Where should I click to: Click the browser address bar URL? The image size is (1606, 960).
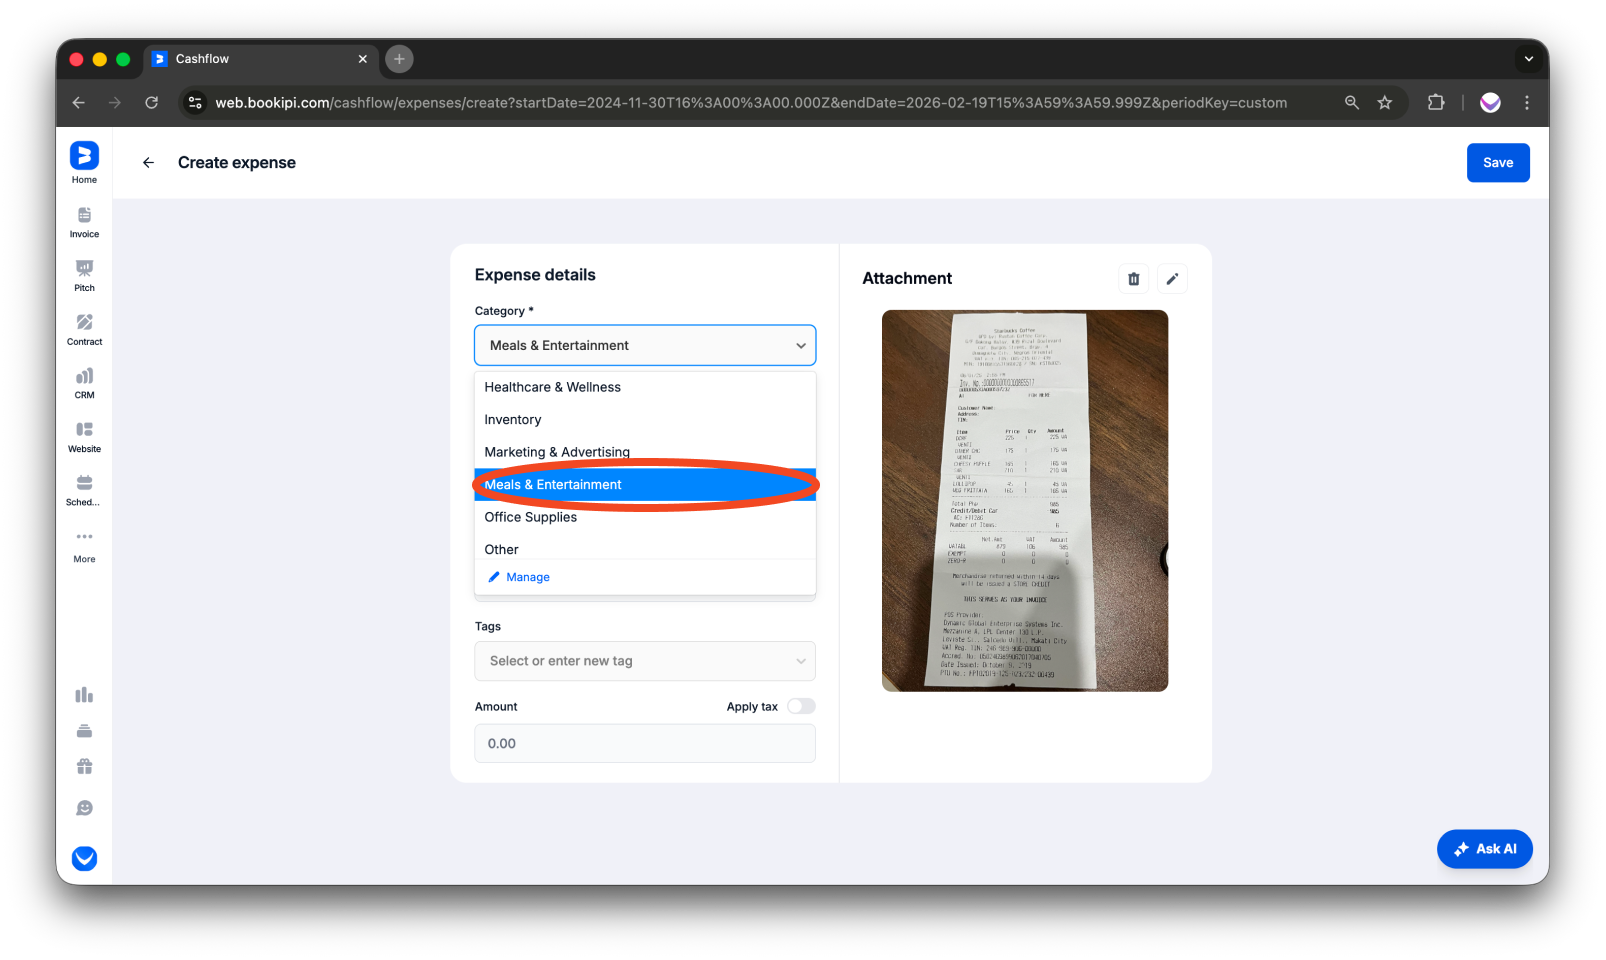tap(751, 103)
